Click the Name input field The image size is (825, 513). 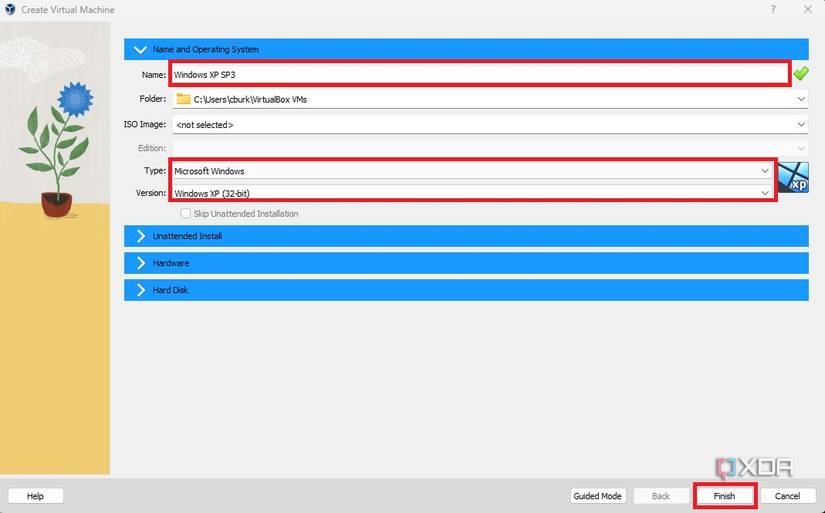tap(480, 74)
